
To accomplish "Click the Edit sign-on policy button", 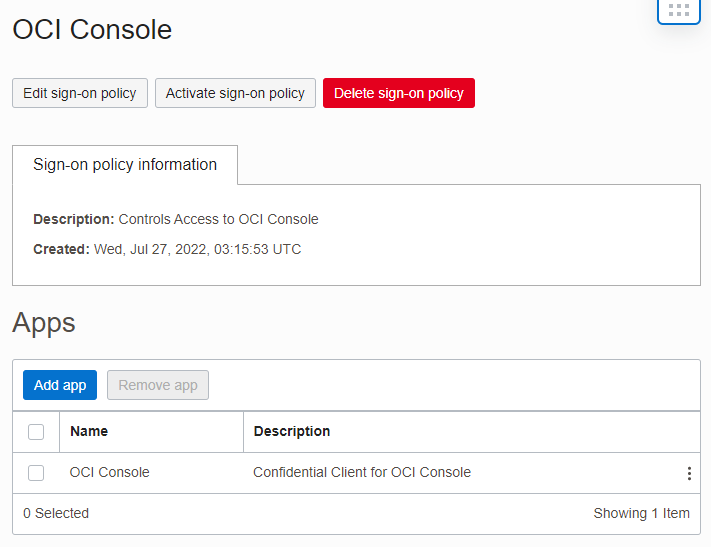I will (x=80, y=93).
